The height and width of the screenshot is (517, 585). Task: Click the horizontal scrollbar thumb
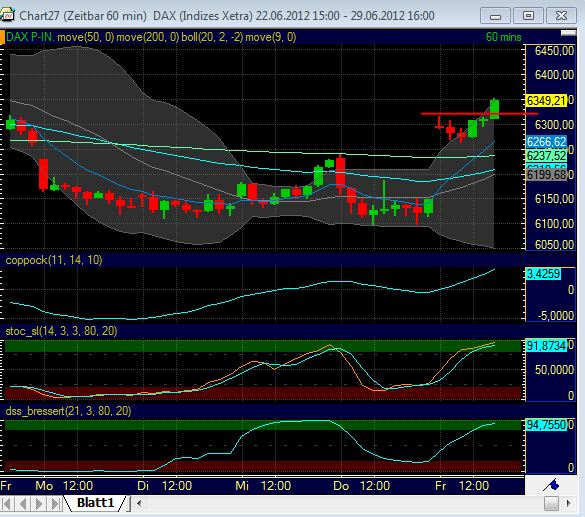coord(551,504)
